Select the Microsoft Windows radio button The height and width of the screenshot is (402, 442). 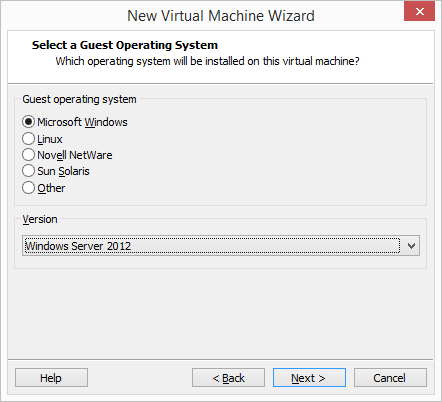[x=28, y=122]
